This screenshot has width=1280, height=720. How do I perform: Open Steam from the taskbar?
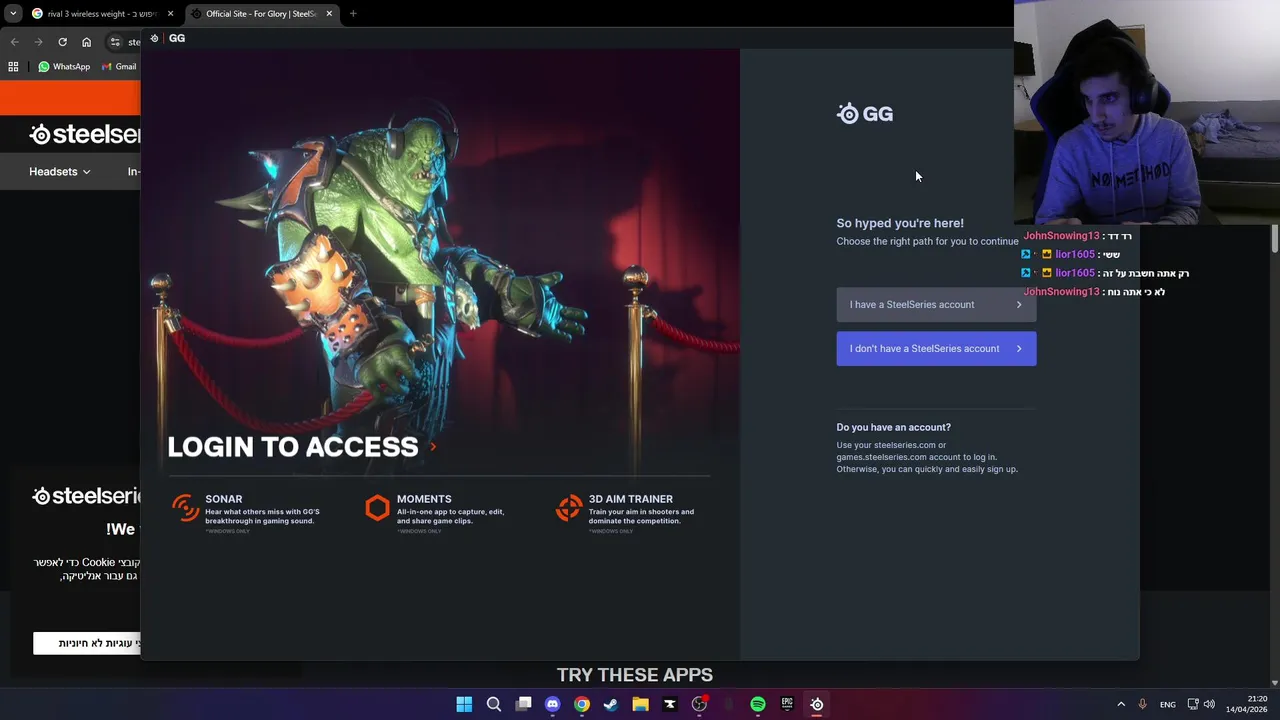click(x=611, y=704)
